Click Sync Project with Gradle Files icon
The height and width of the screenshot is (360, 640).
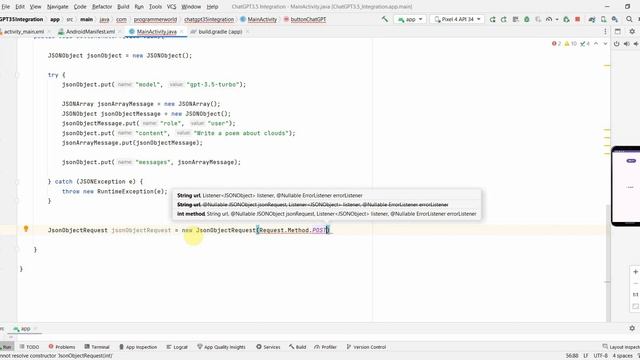592,19
